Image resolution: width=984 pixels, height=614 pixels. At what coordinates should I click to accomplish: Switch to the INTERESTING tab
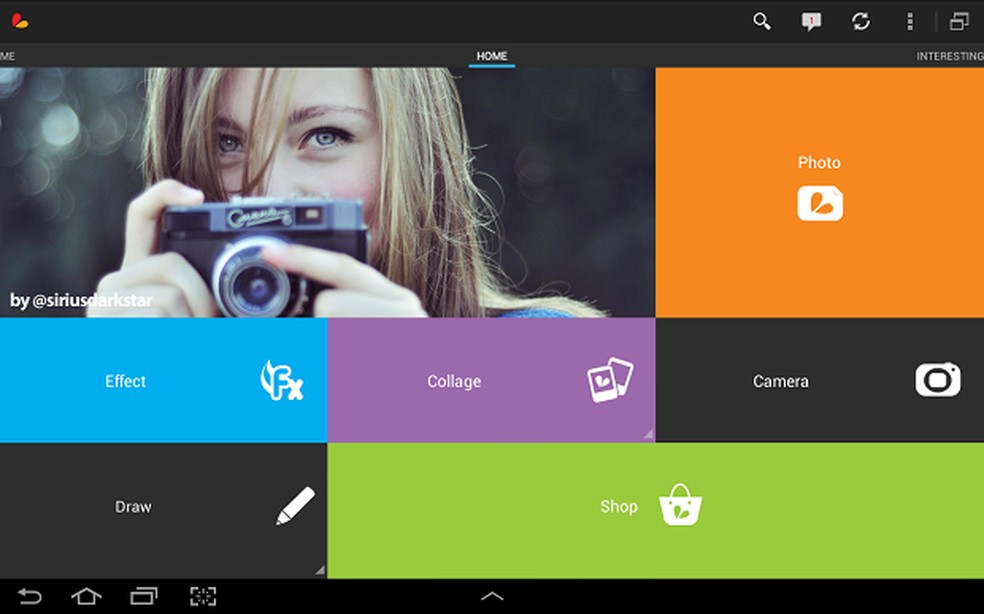949,56
